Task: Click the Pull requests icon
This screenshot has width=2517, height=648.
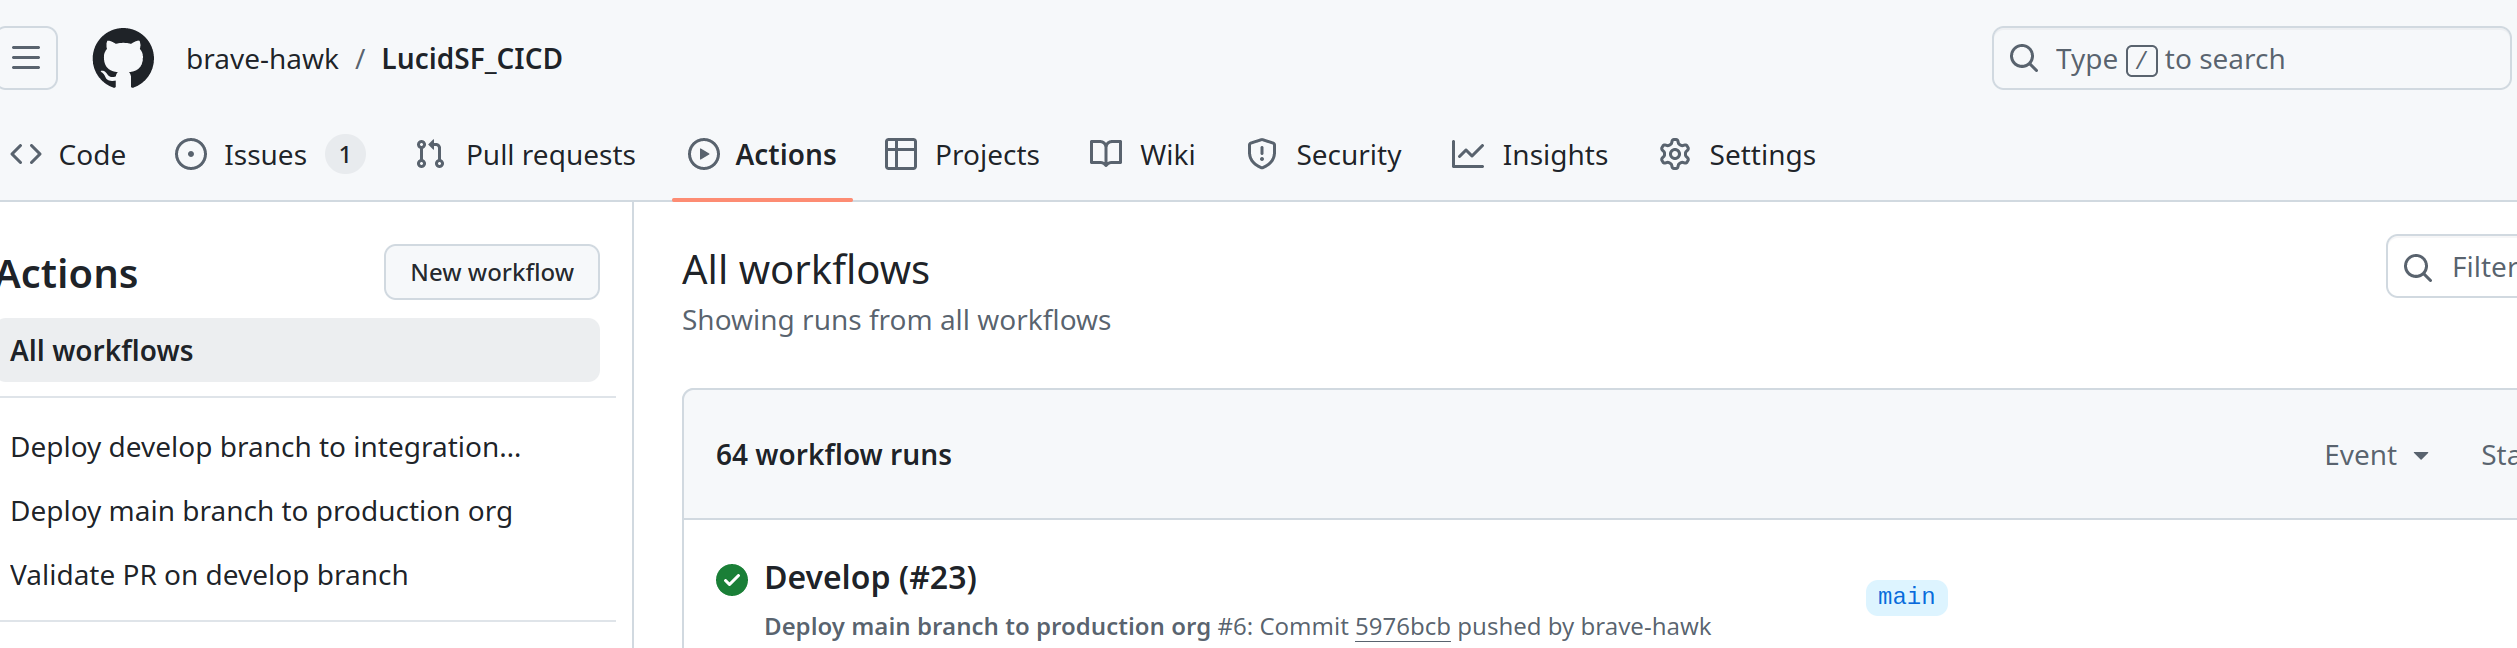Action: 430,154
